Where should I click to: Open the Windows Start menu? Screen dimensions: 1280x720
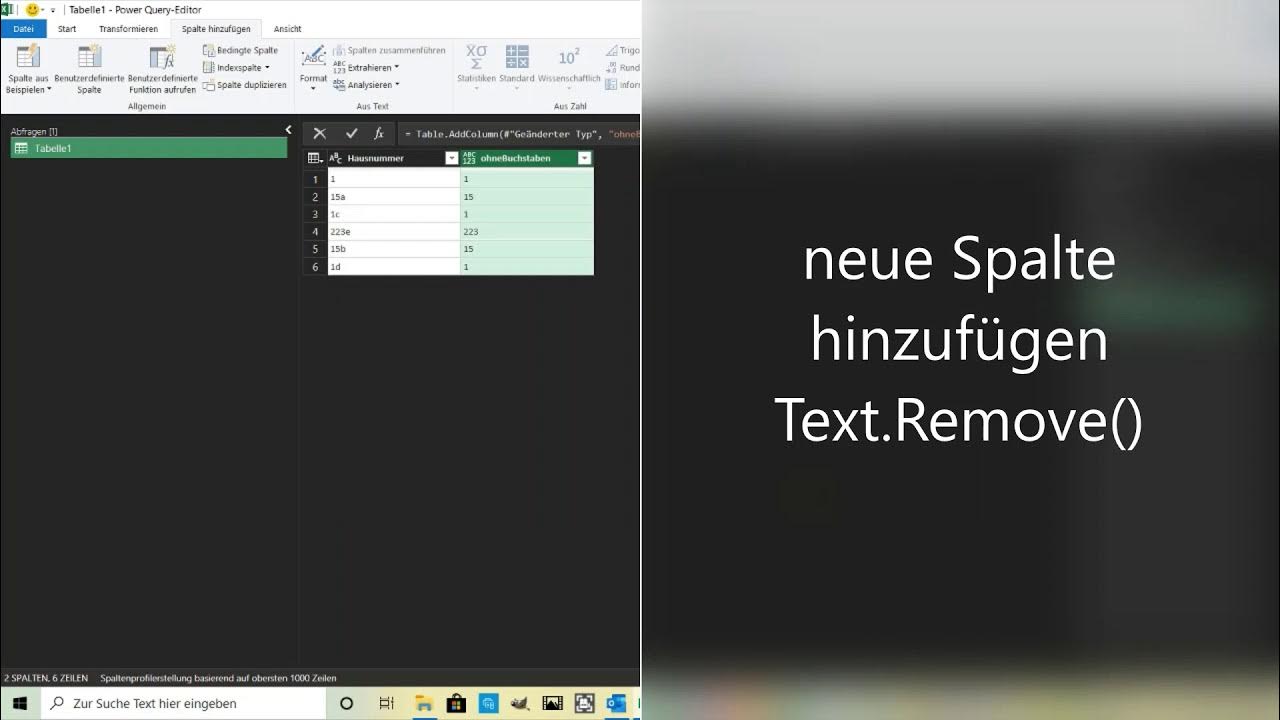[19, 703]
